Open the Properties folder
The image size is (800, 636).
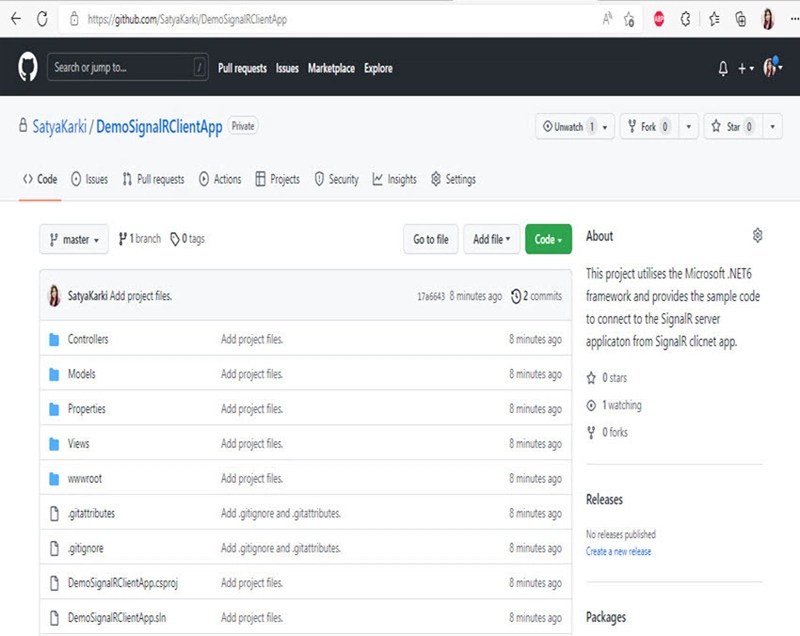click(86, 409)
